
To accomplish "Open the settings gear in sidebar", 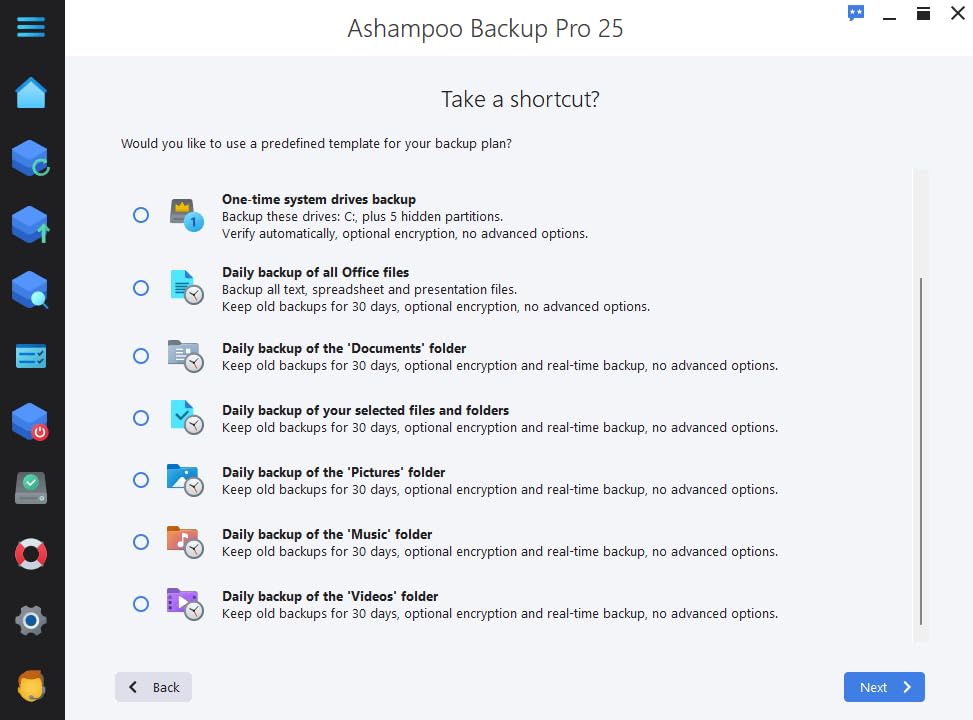I will (31, 620).
